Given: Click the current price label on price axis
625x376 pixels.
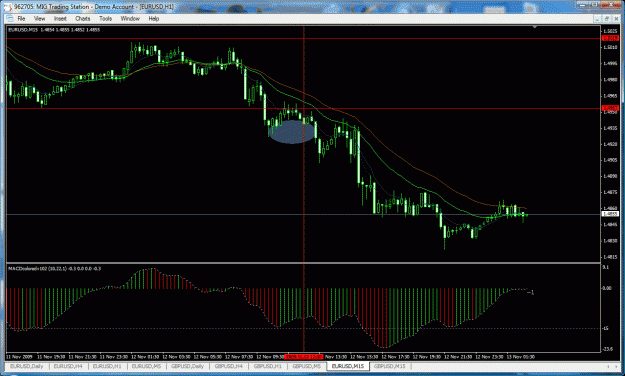Looking at the screenshot, I should [x=610, y=214].
